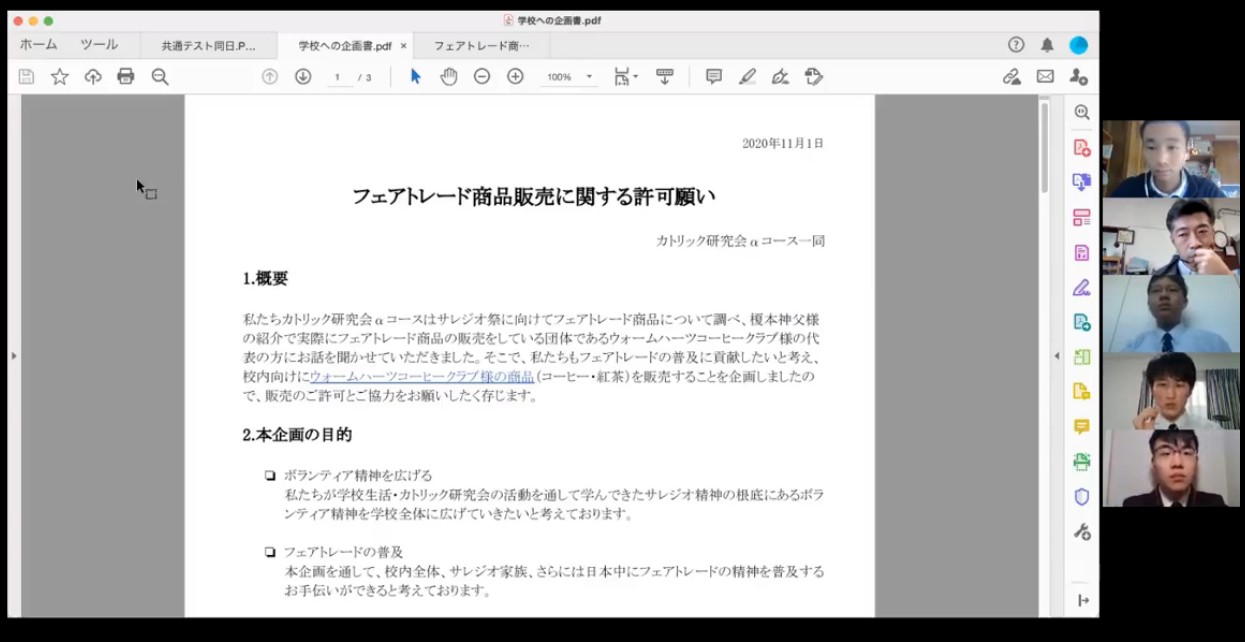Open green Scan & OCR printer icon
1245x642 pixels.
pyautogui.click(x=1081, y=462)
